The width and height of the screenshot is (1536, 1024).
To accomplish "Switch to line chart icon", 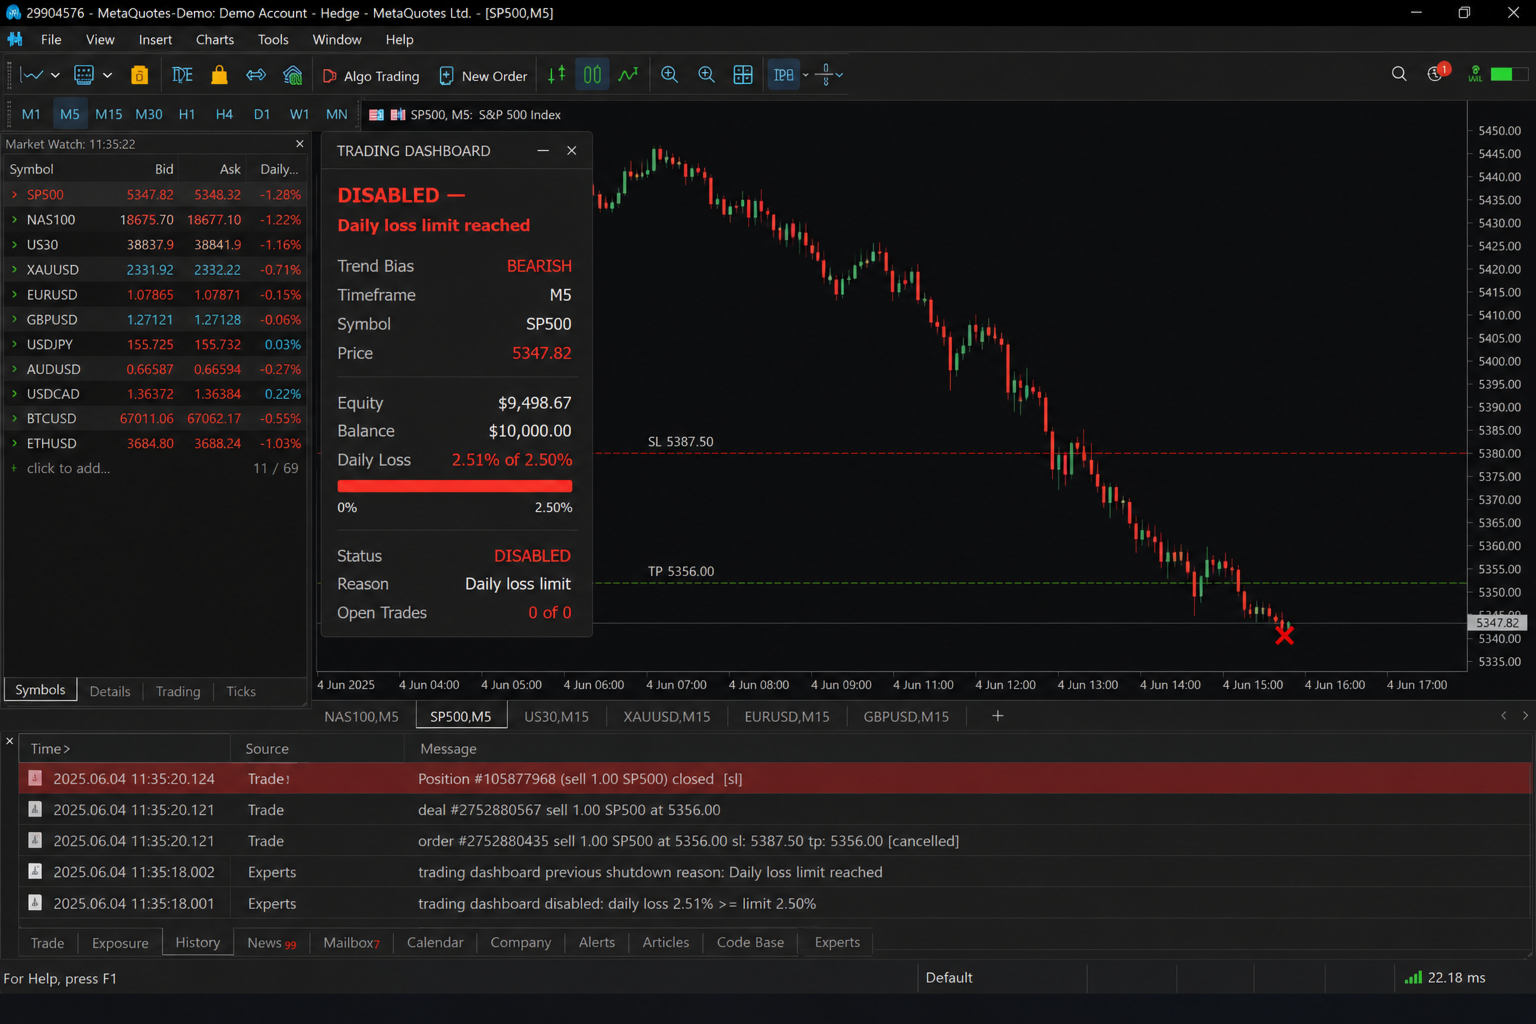I will pyautogui.click(x=629, y=75).
